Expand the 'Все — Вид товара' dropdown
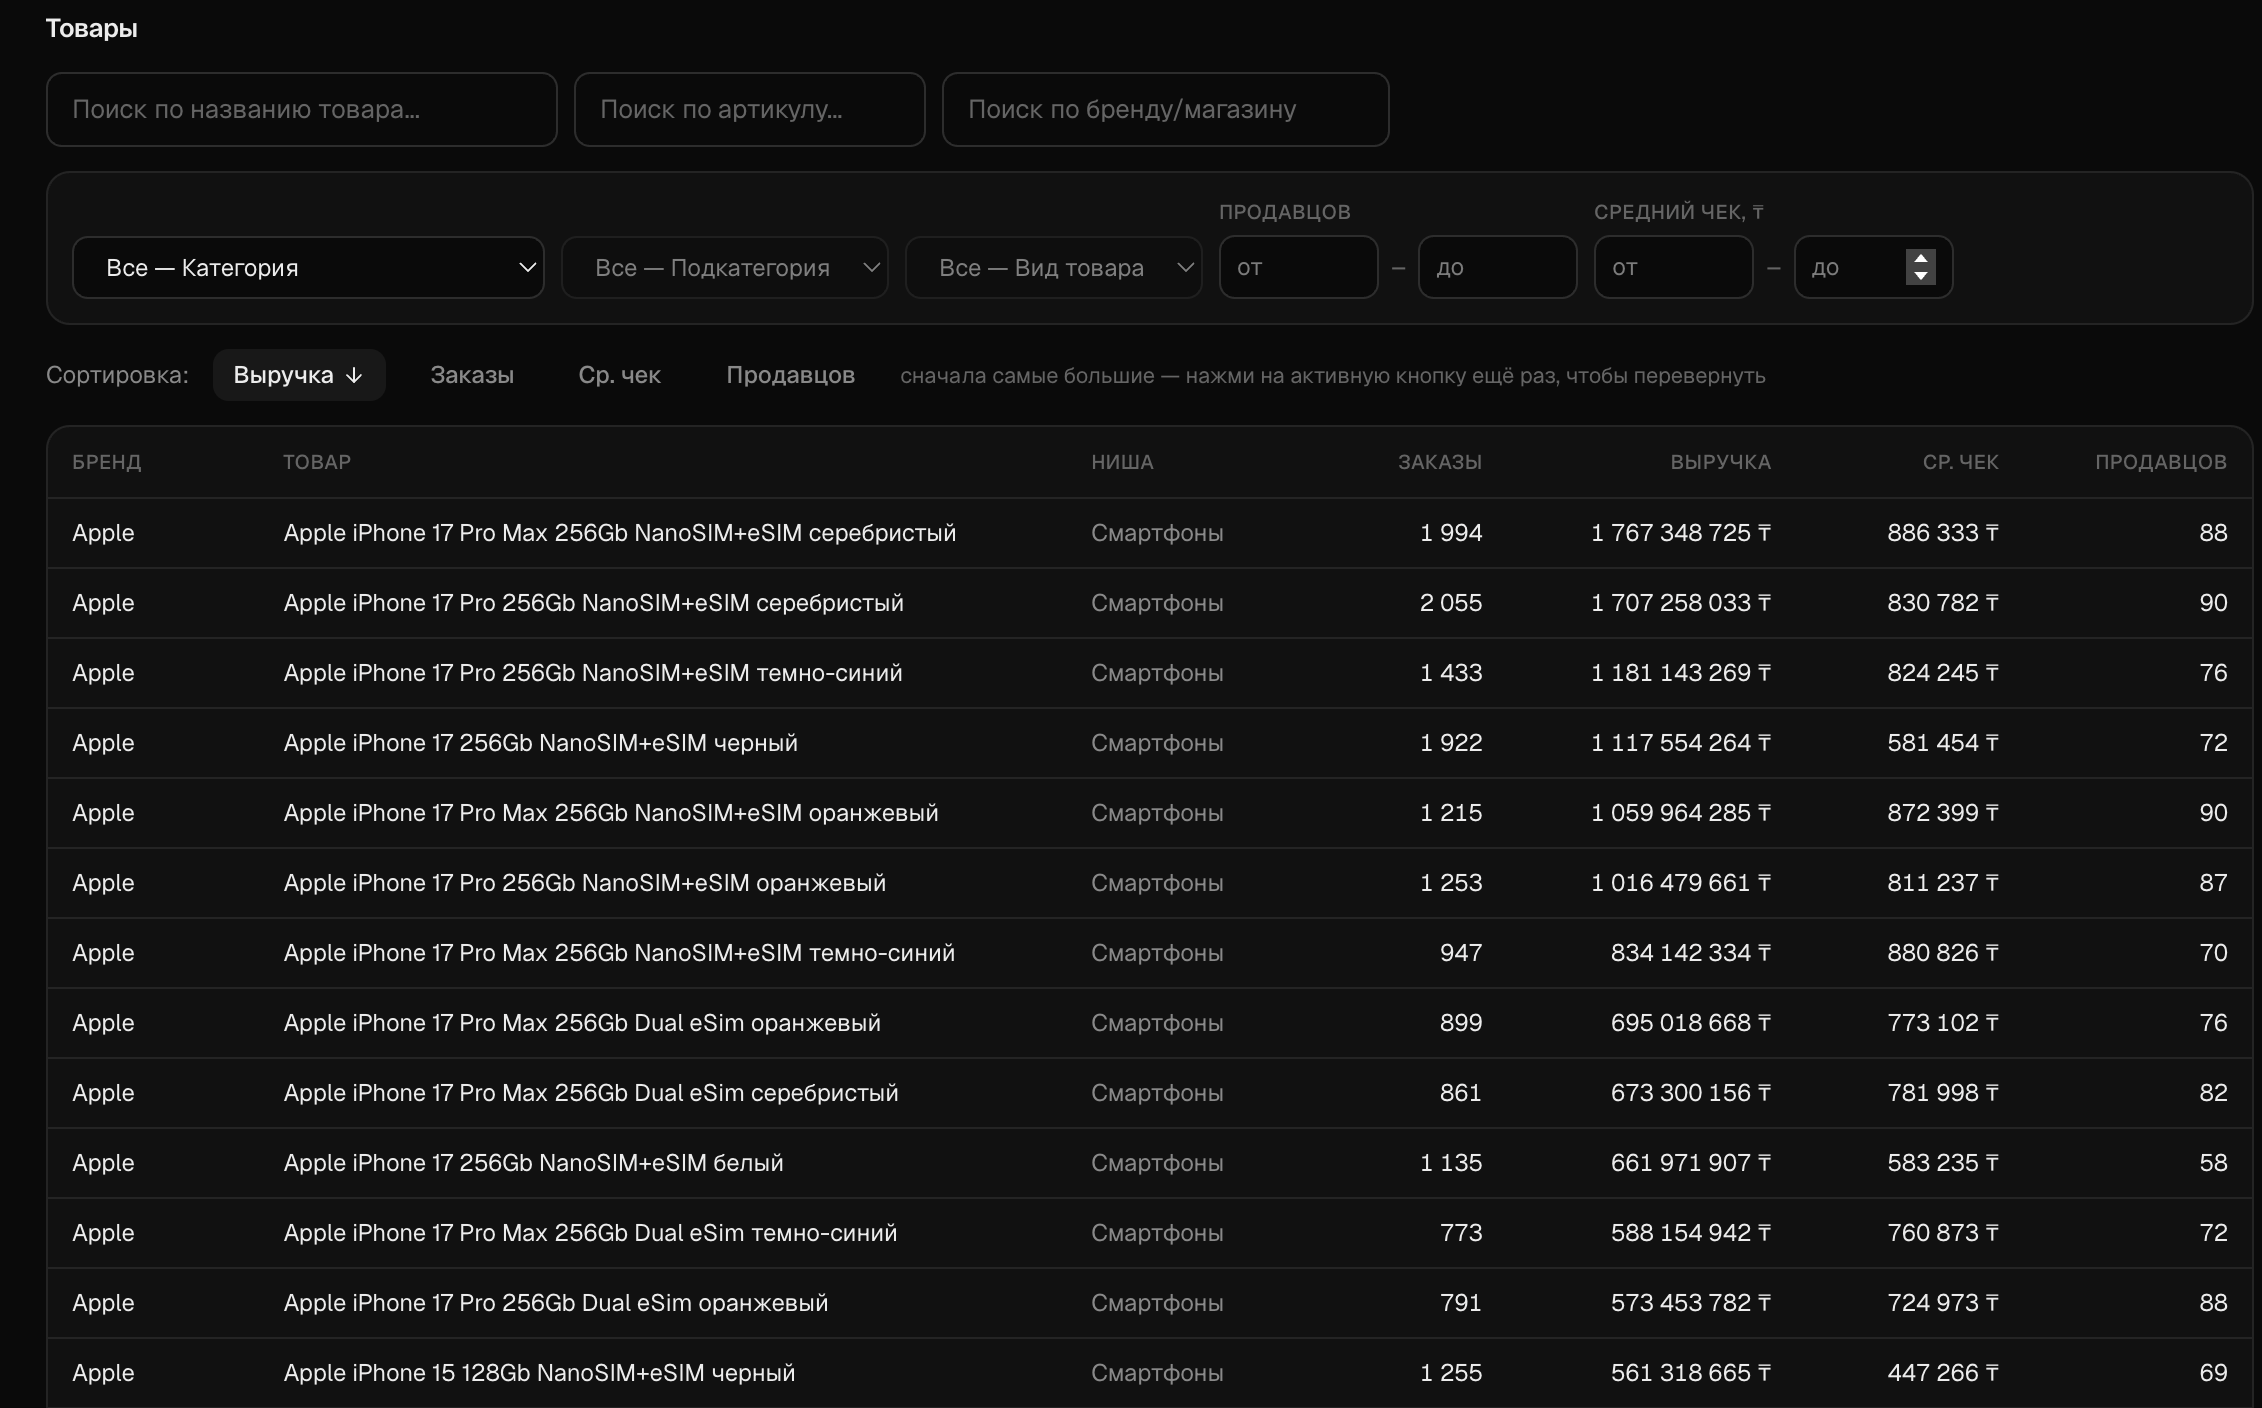 coord(1053,268)
